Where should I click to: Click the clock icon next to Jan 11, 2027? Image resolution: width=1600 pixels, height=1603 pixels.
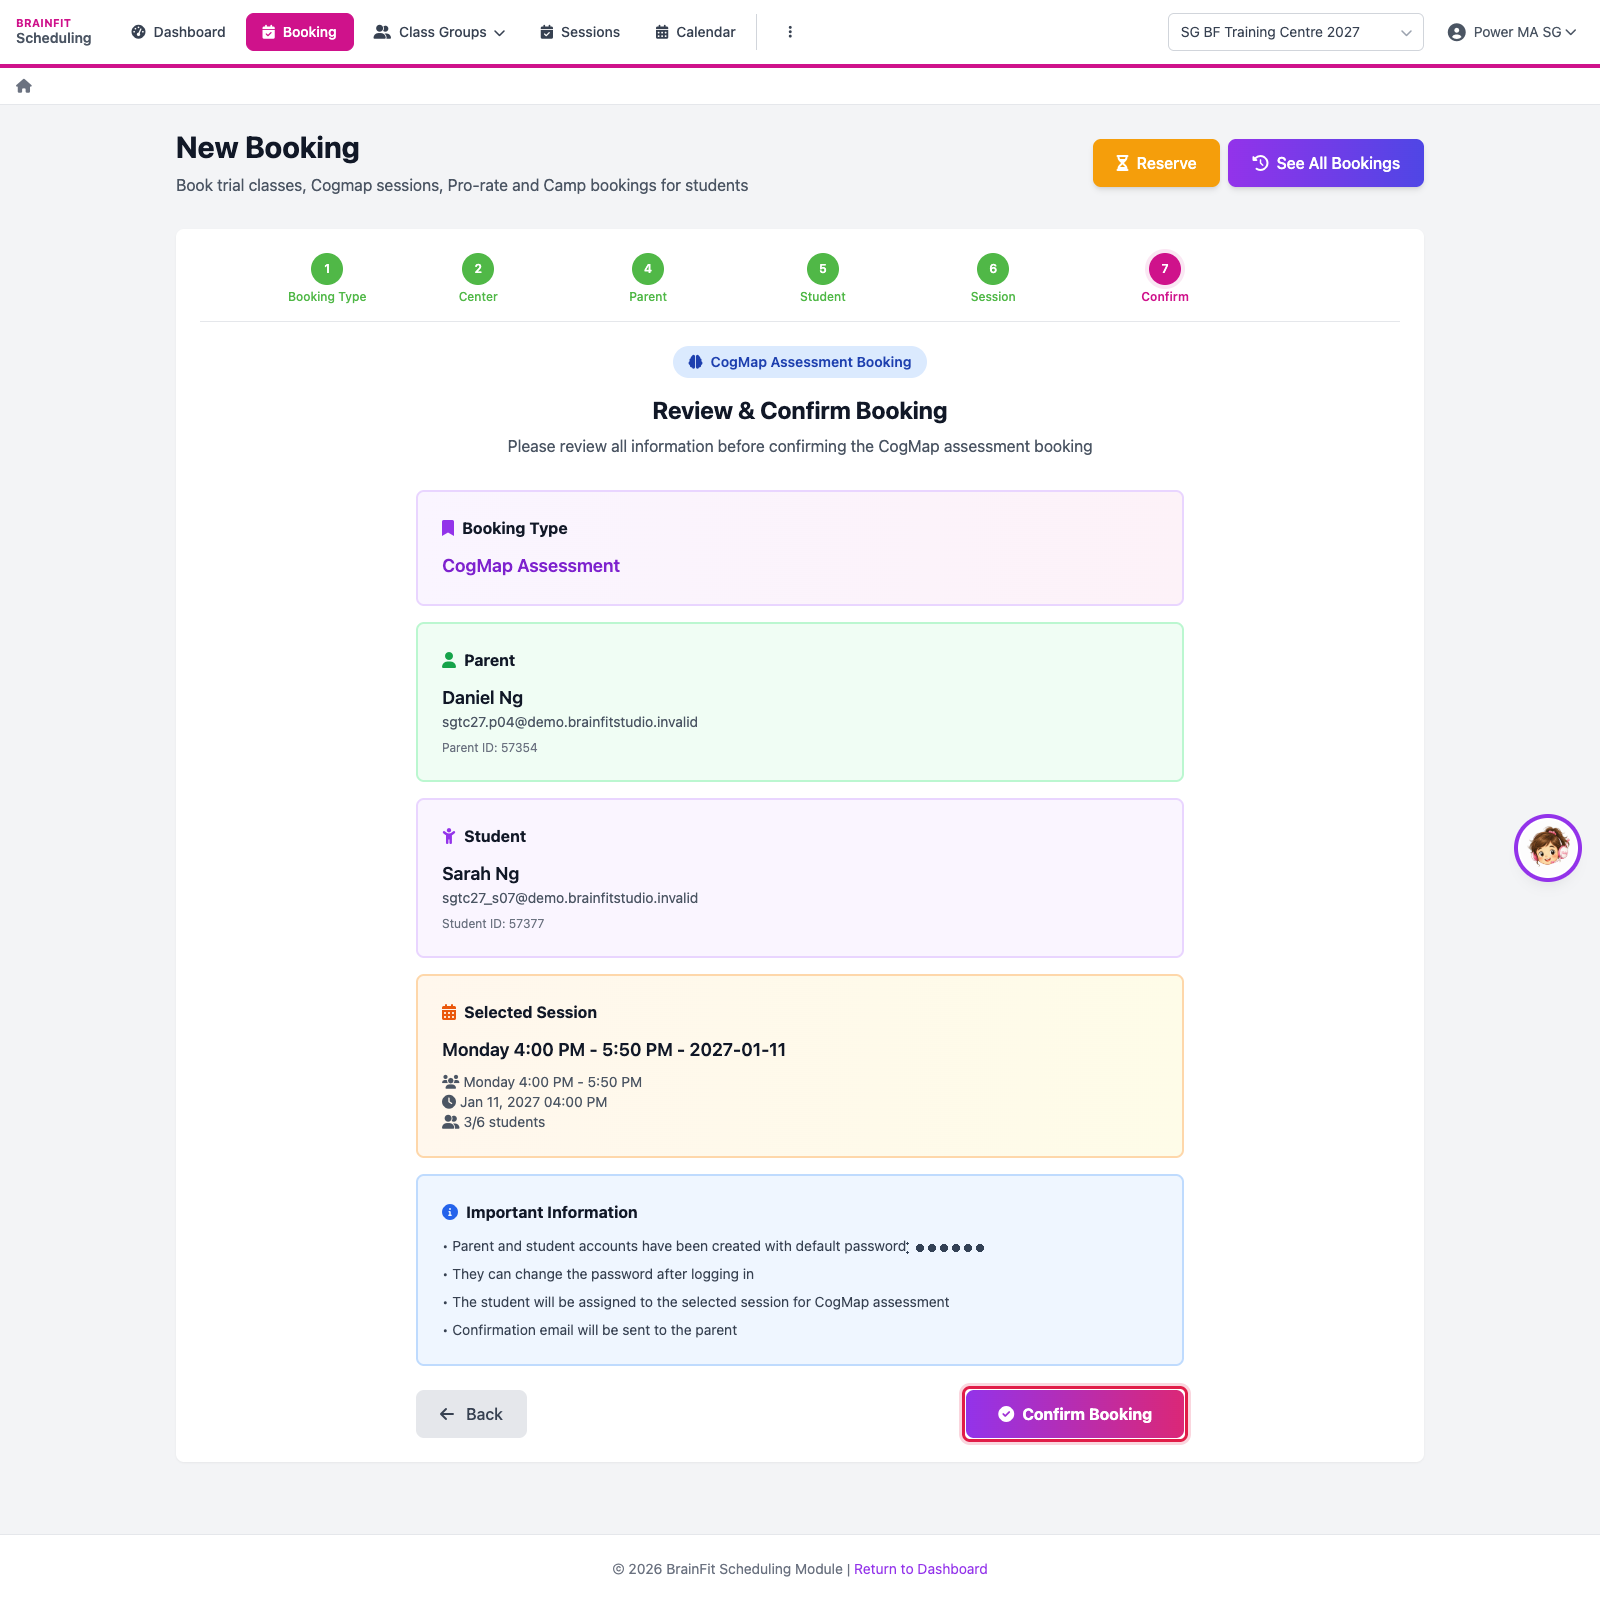[x=449, y=1102]
